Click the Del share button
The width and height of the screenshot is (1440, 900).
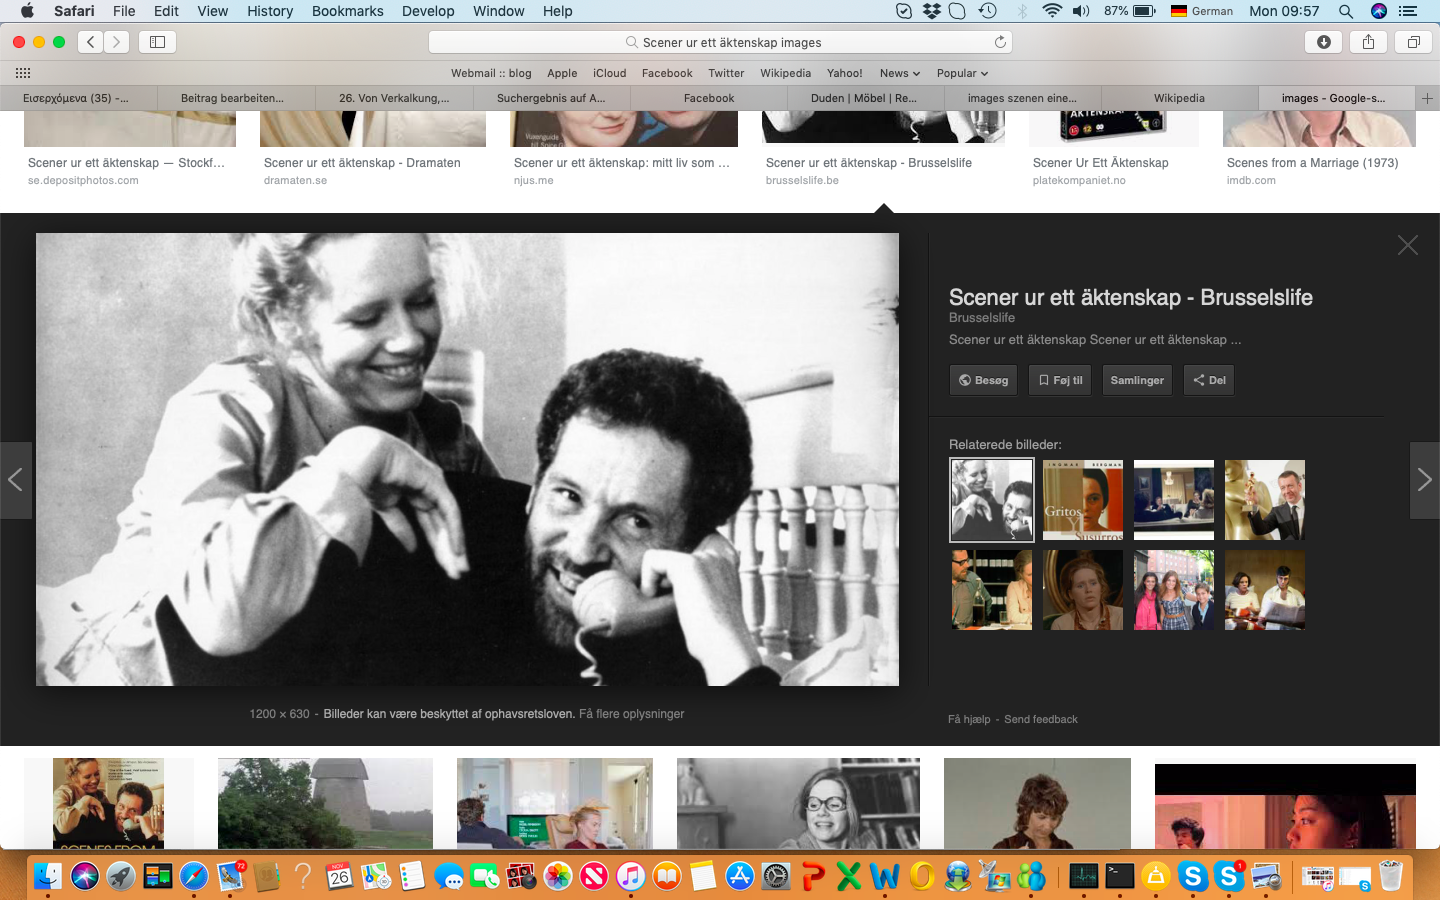coord(1209,380)
